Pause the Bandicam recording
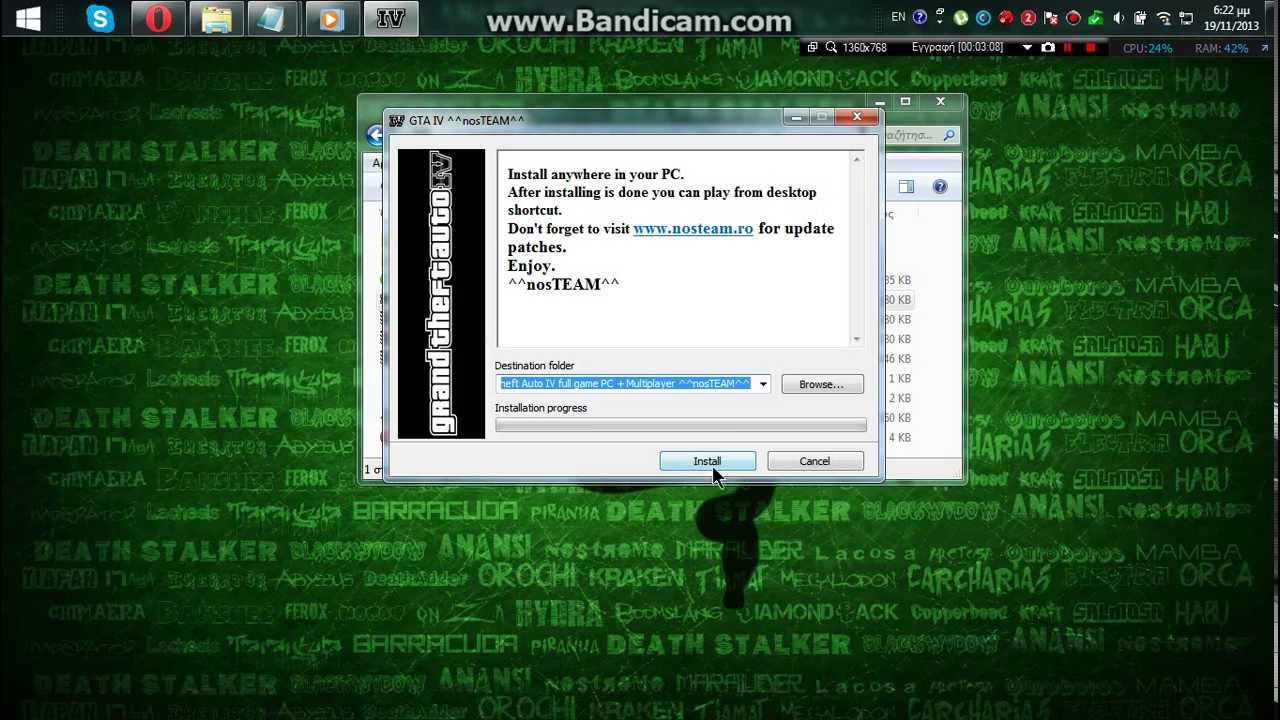This screenshot has height=720, width=1280. click(1068, 48)
